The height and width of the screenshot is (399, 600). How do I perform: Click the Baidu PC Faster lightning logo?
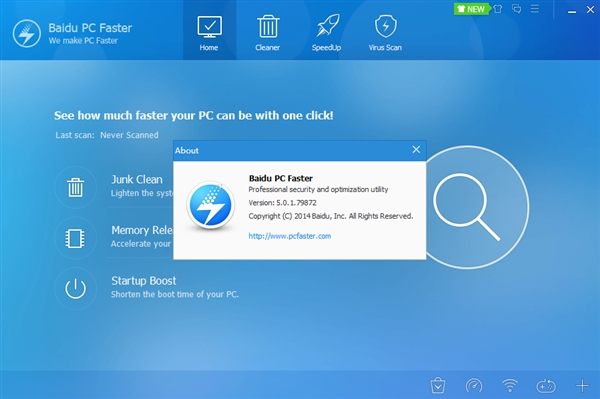pos(27,34)
